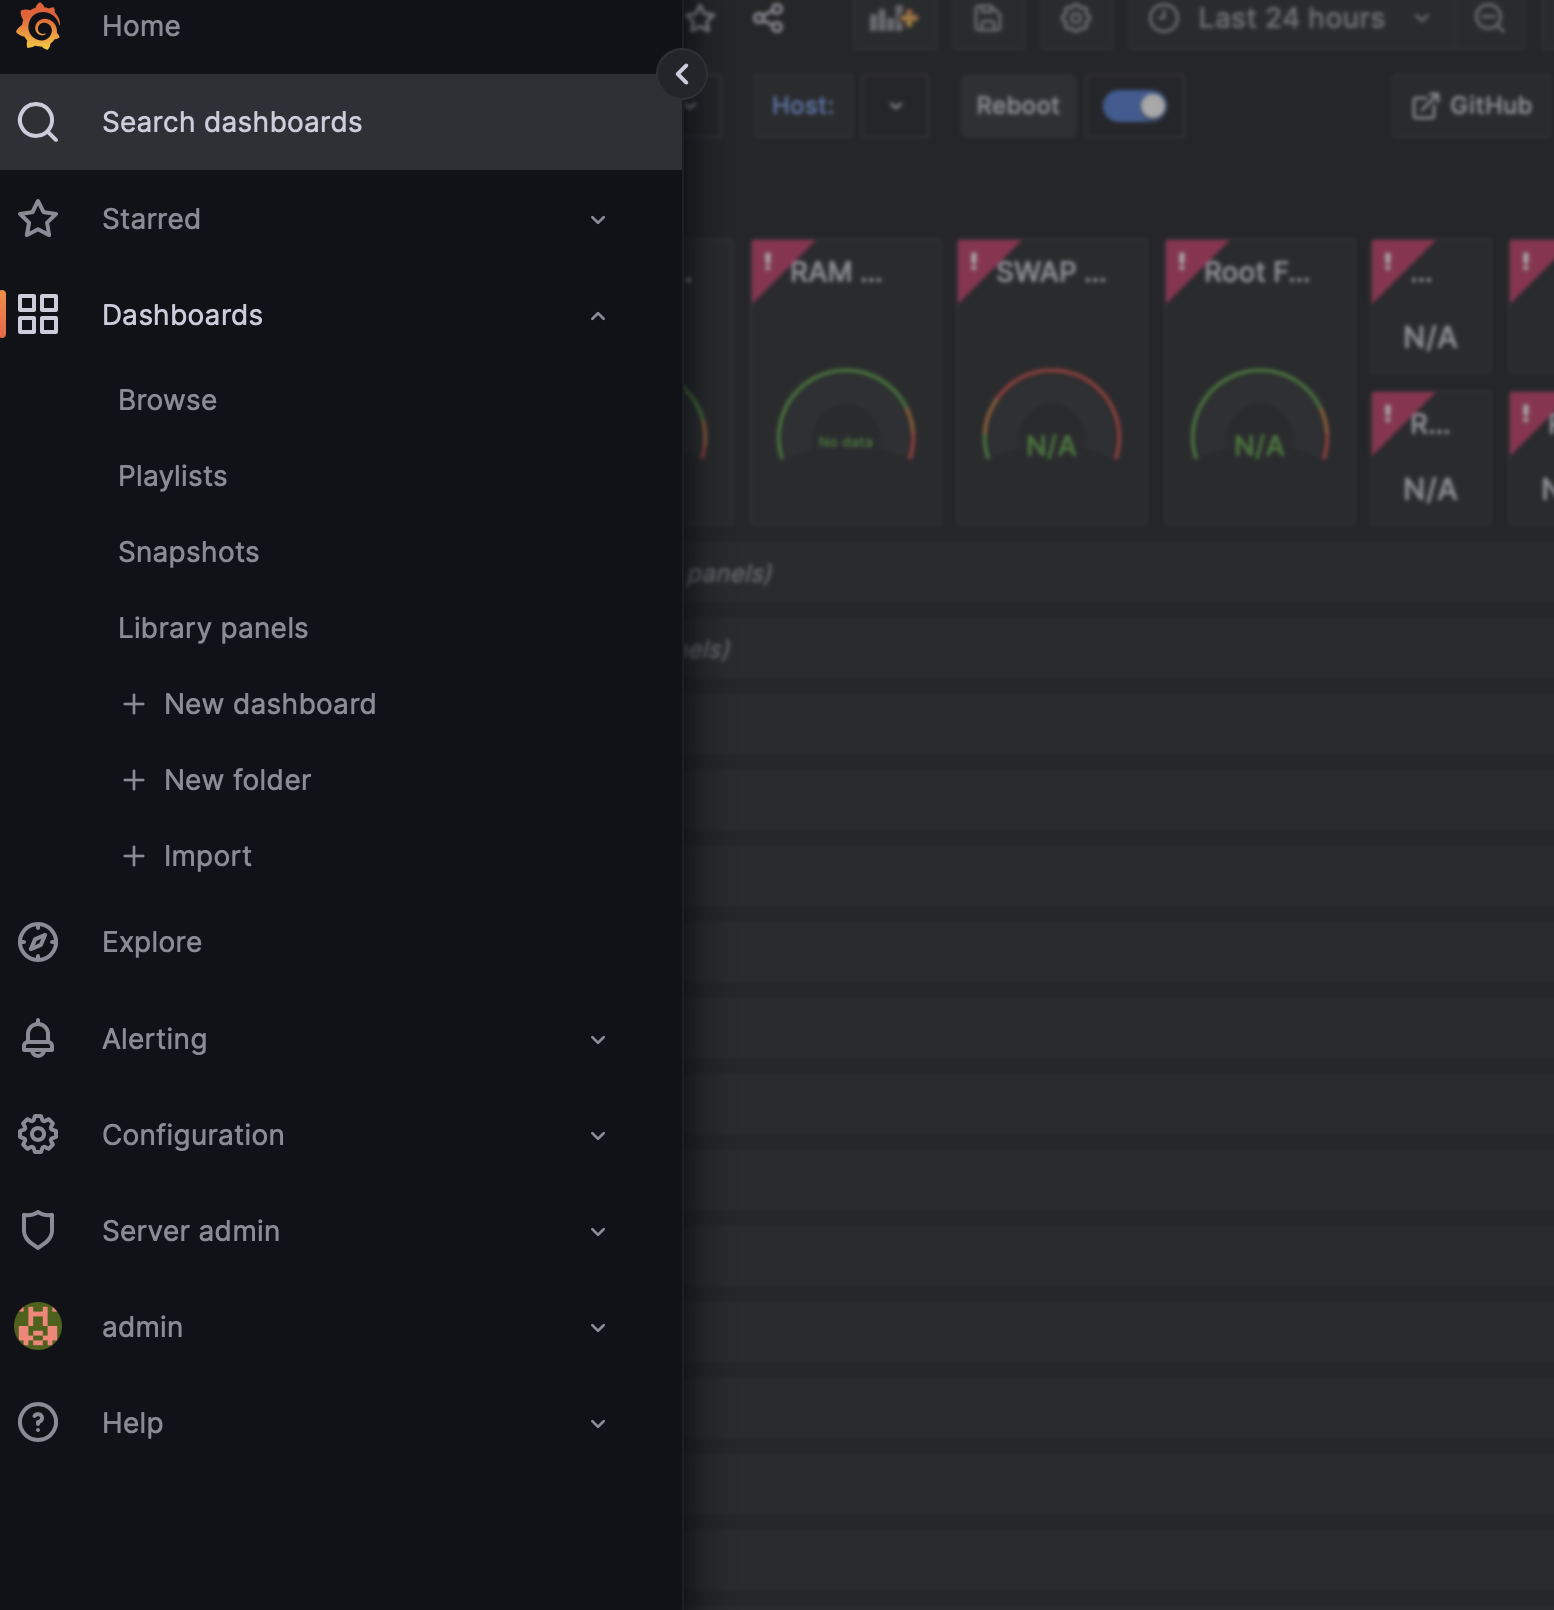Click the Search dashboards field
This screenshot has width=1554, height=1610.
coord(341,122)
